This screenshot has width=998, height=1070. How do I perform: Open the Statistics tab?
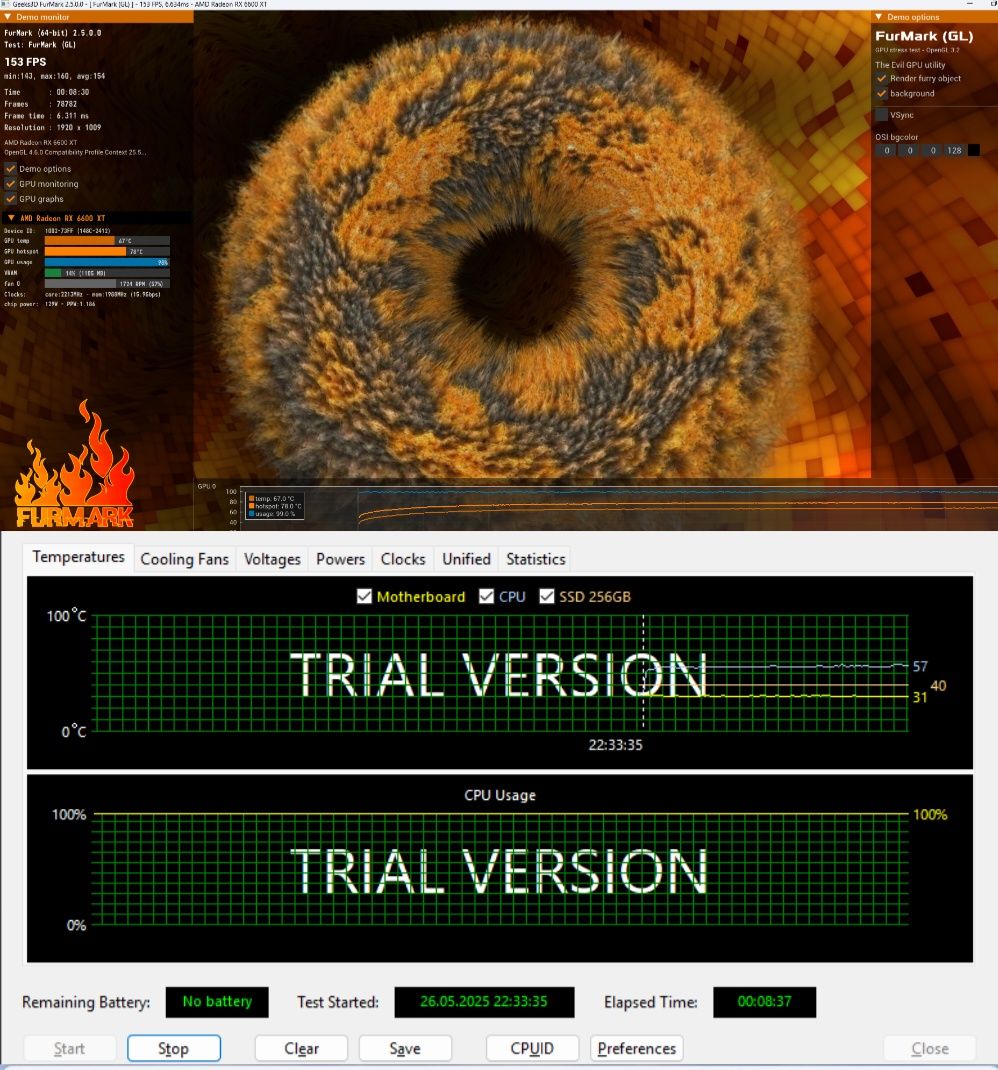click(536, 559)
